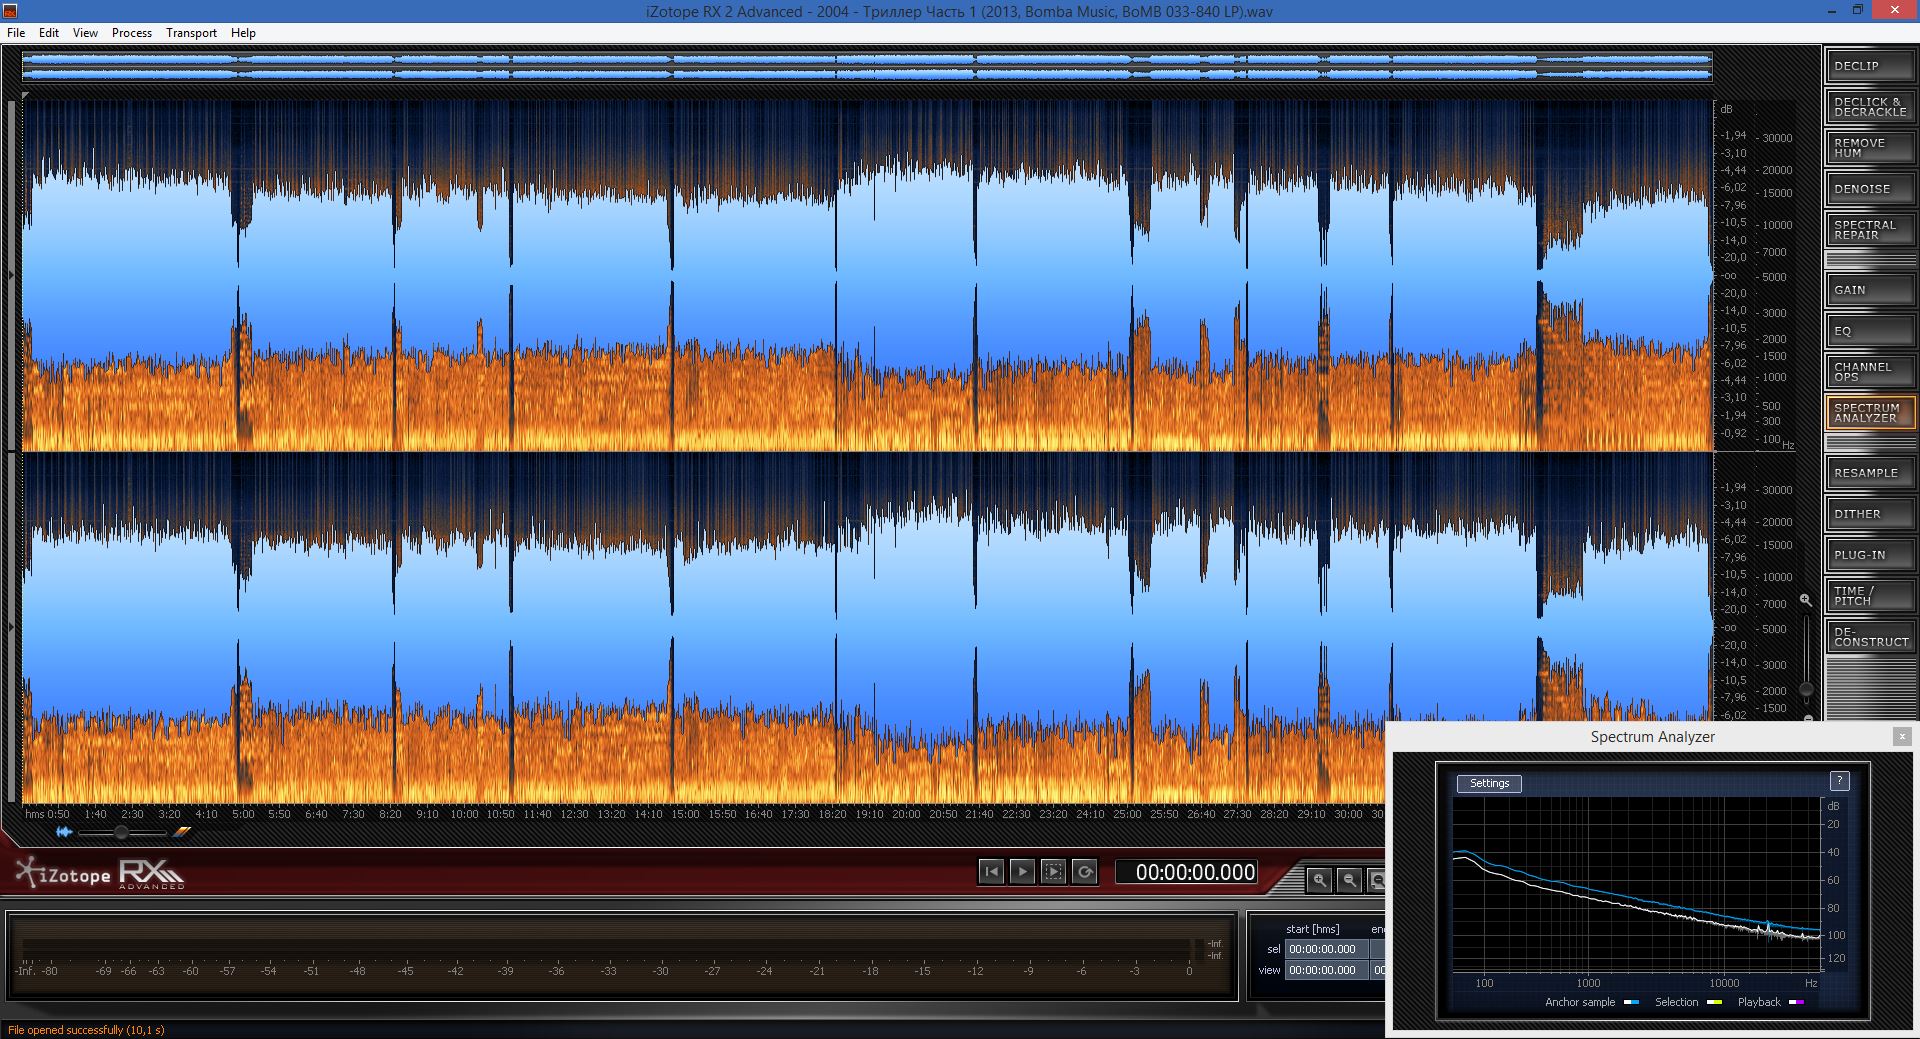Viewport: 1920px width, 1039px height.
Task: Open the Time / Pitch module
Action: [1869, 596]
